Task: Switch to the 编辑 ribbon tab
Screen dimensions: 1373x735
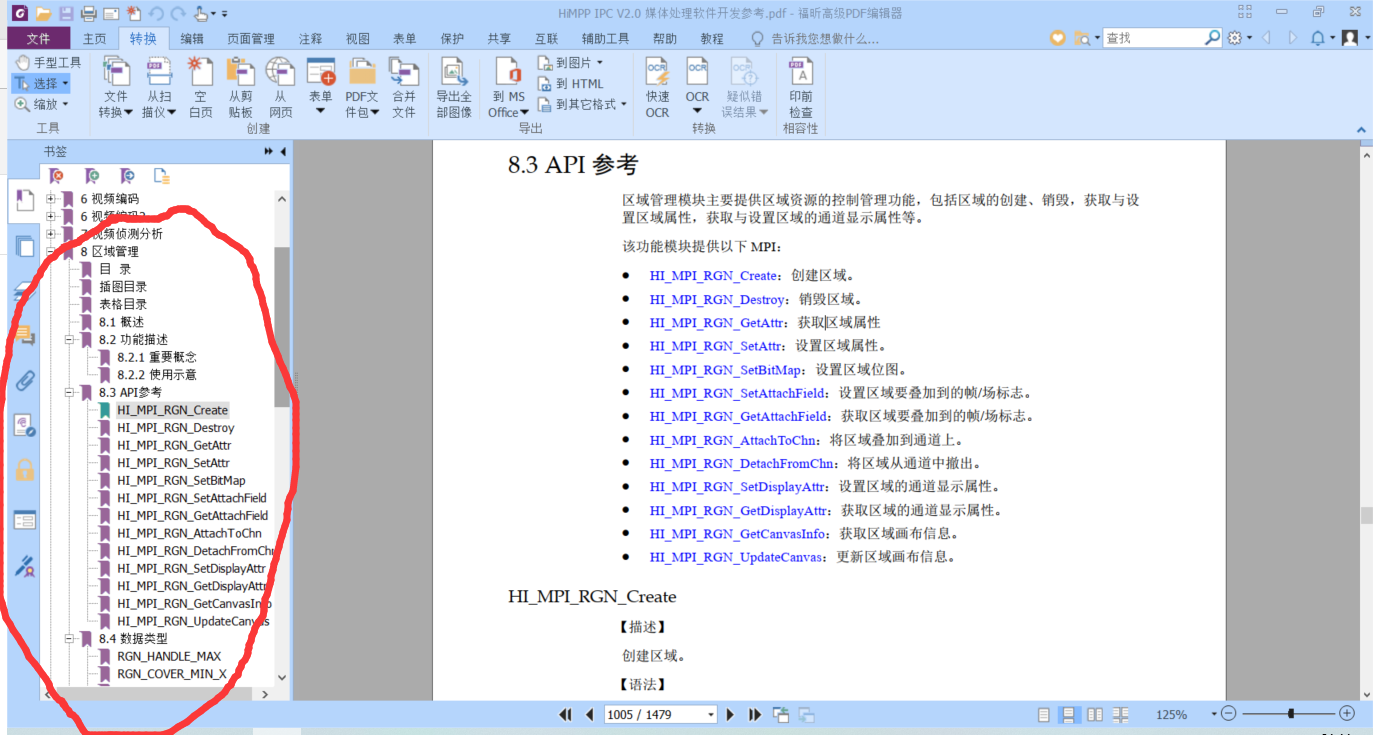Action: (x=192, y=38)
